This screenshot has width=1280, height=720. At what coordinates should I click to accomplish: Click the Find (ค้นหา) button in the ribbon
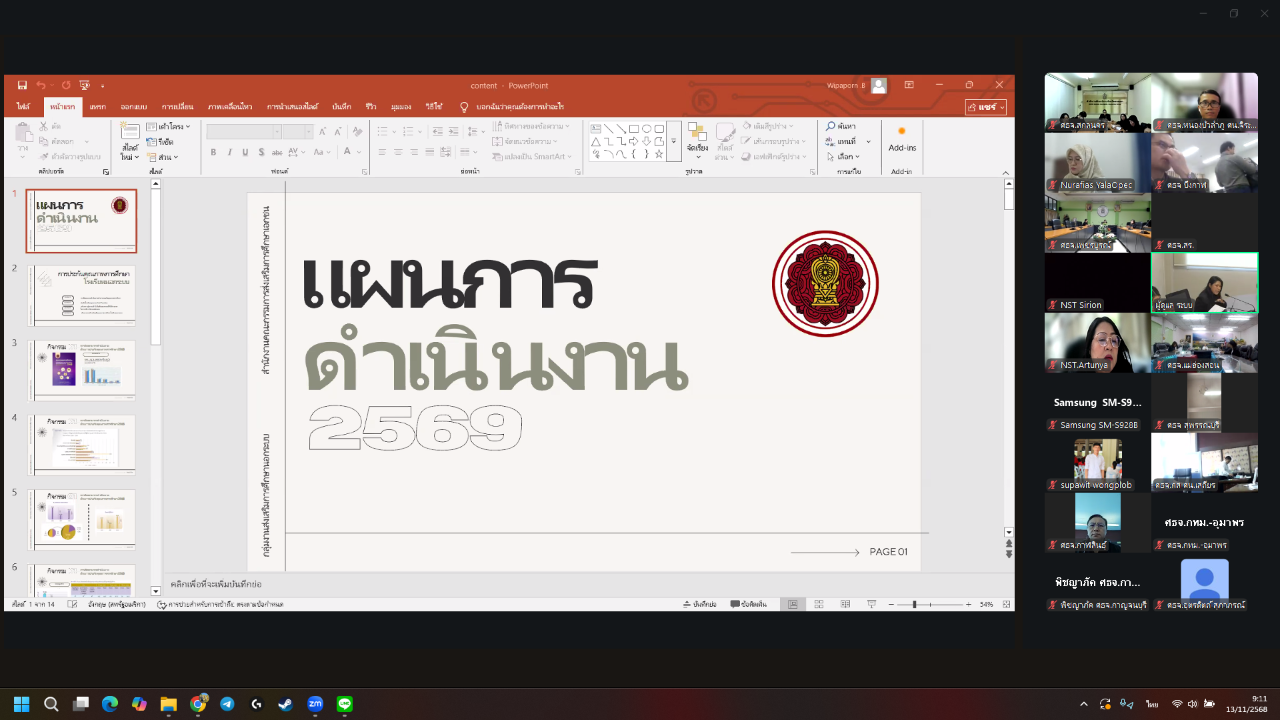(841, 126)
